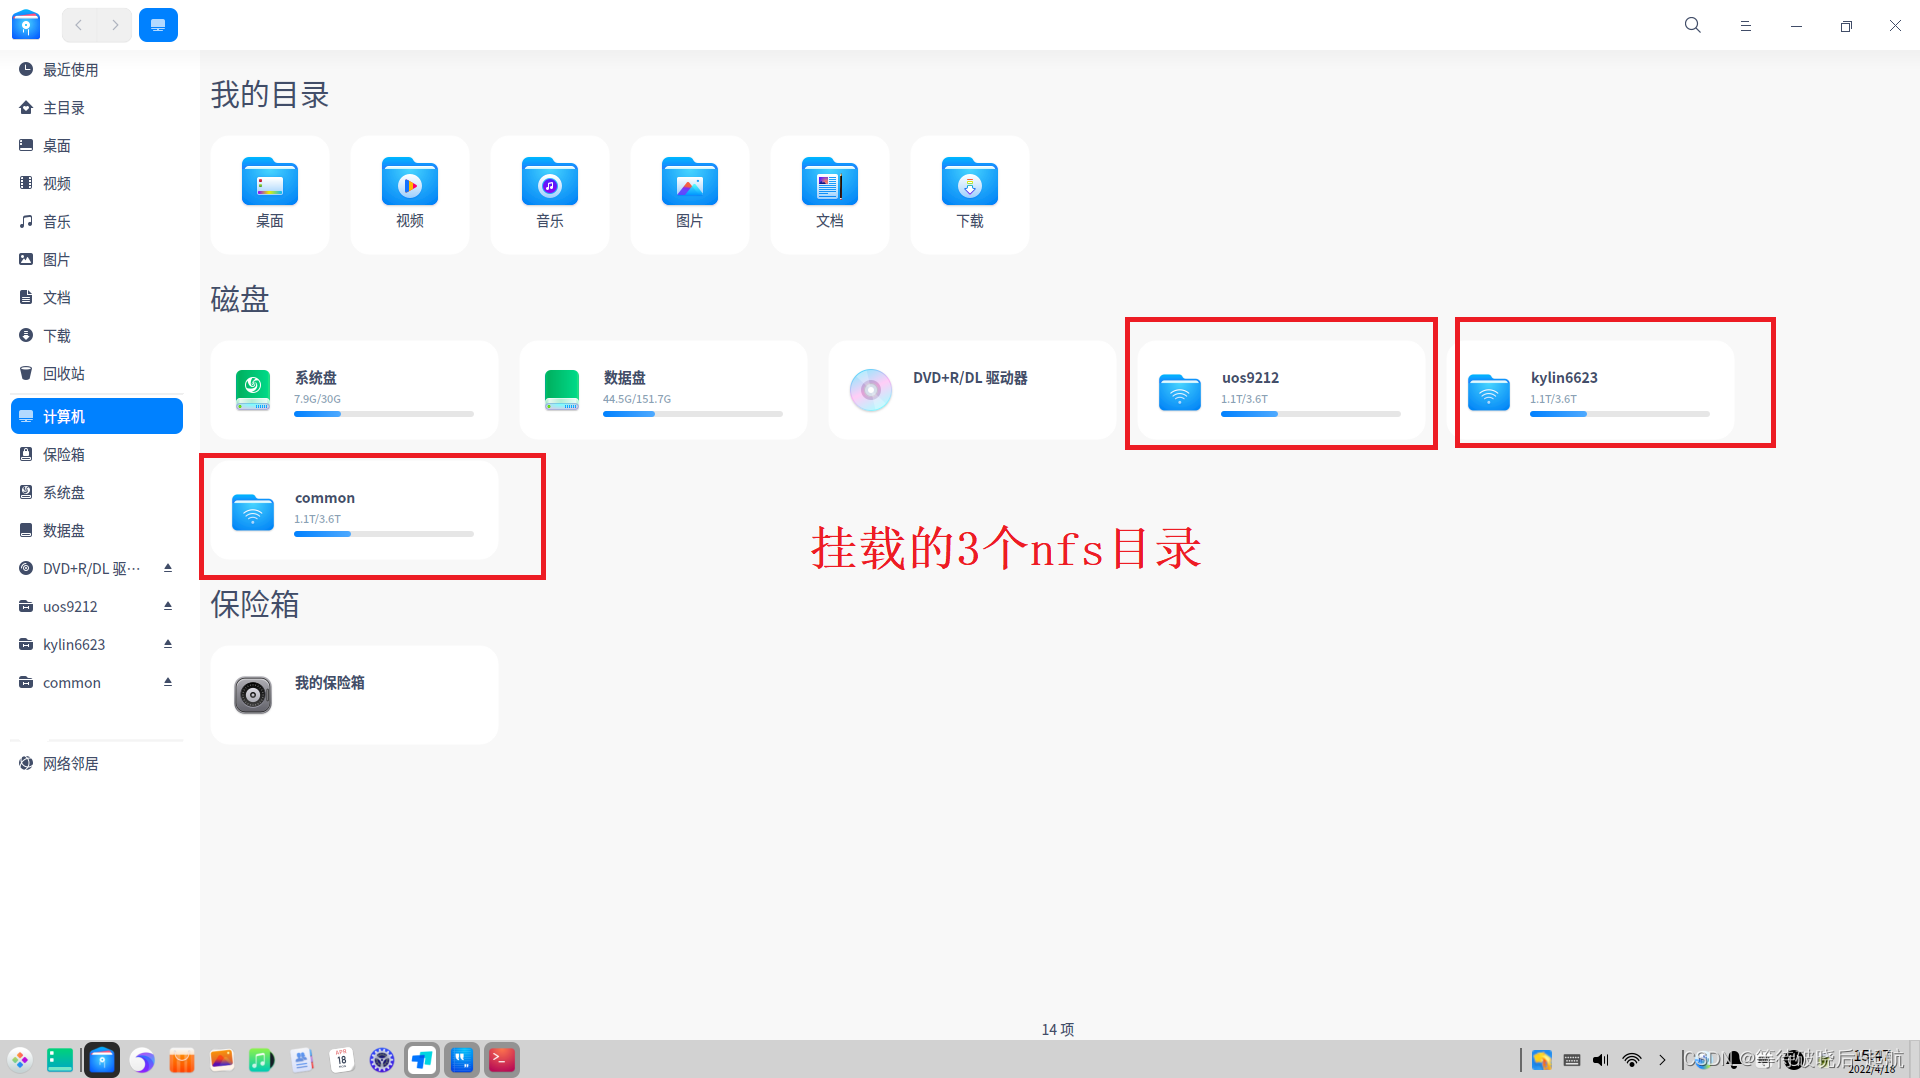Launch the Music player from taskbar
The width and height of the screenshot is (1920, 1078).
click(261, 1059)
